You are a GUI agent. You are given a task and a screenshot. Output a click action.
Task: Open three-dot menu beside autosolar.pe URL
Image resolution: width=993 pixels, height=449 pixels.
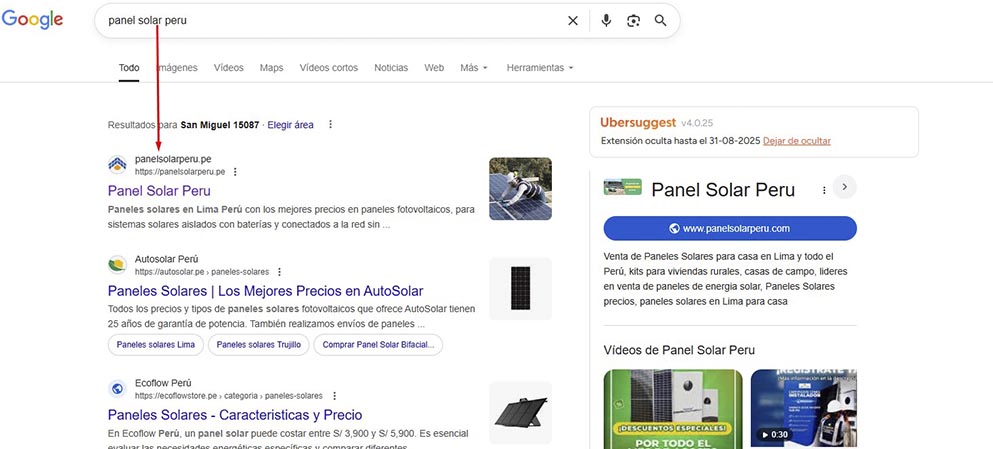pyautogui.click(x=279, y=272)
